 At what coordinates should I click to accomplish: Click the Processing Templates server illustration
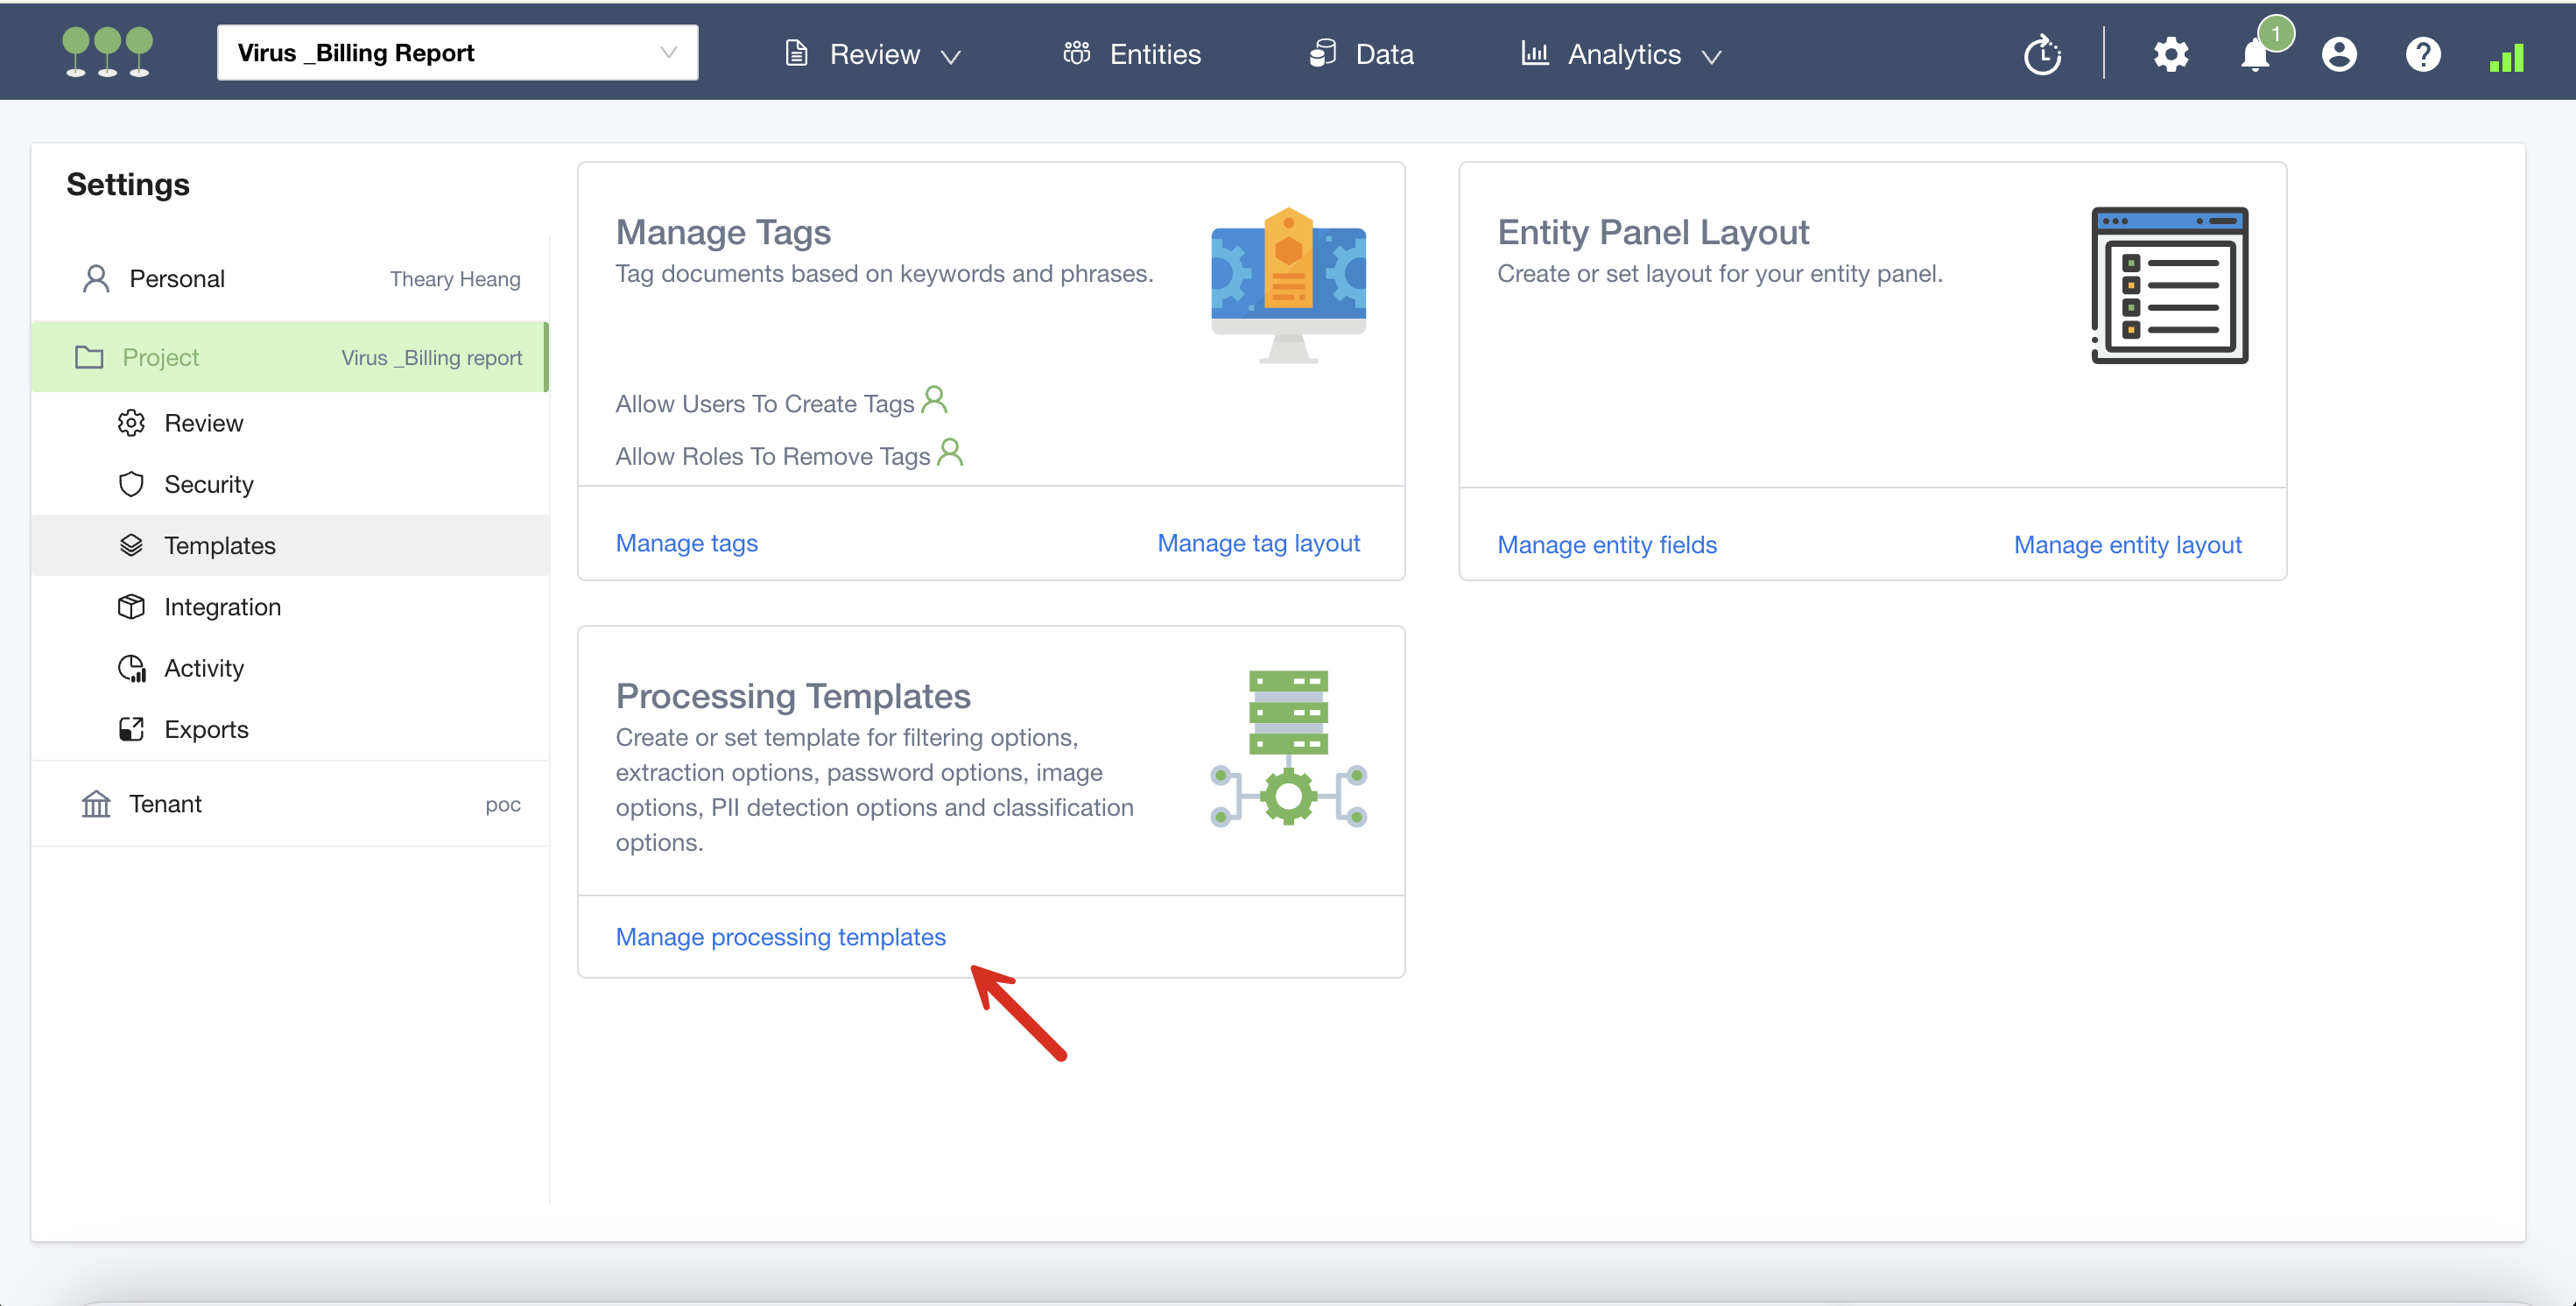click(1288, 747)
